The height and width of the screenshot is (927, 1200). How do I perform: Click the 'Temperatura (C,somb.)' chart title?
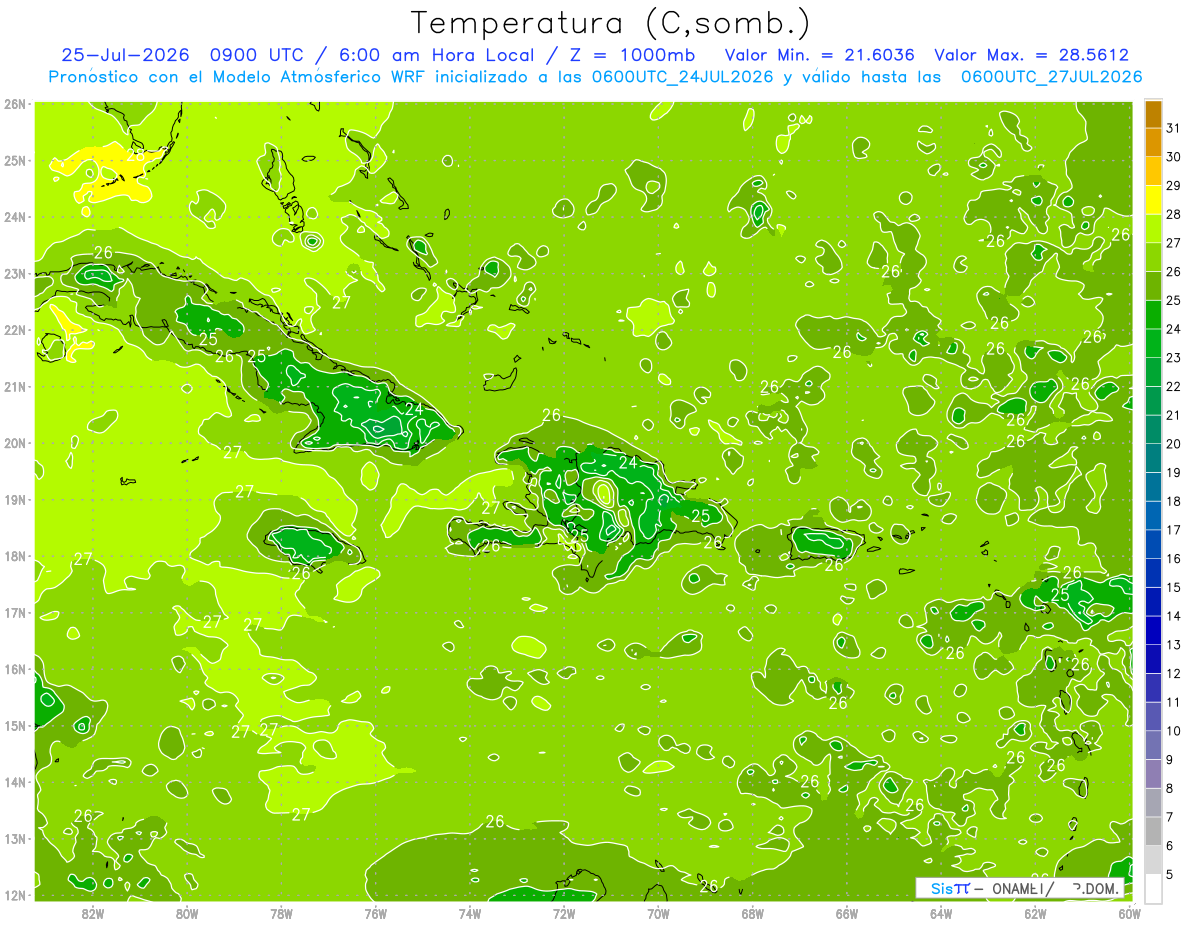611,23
